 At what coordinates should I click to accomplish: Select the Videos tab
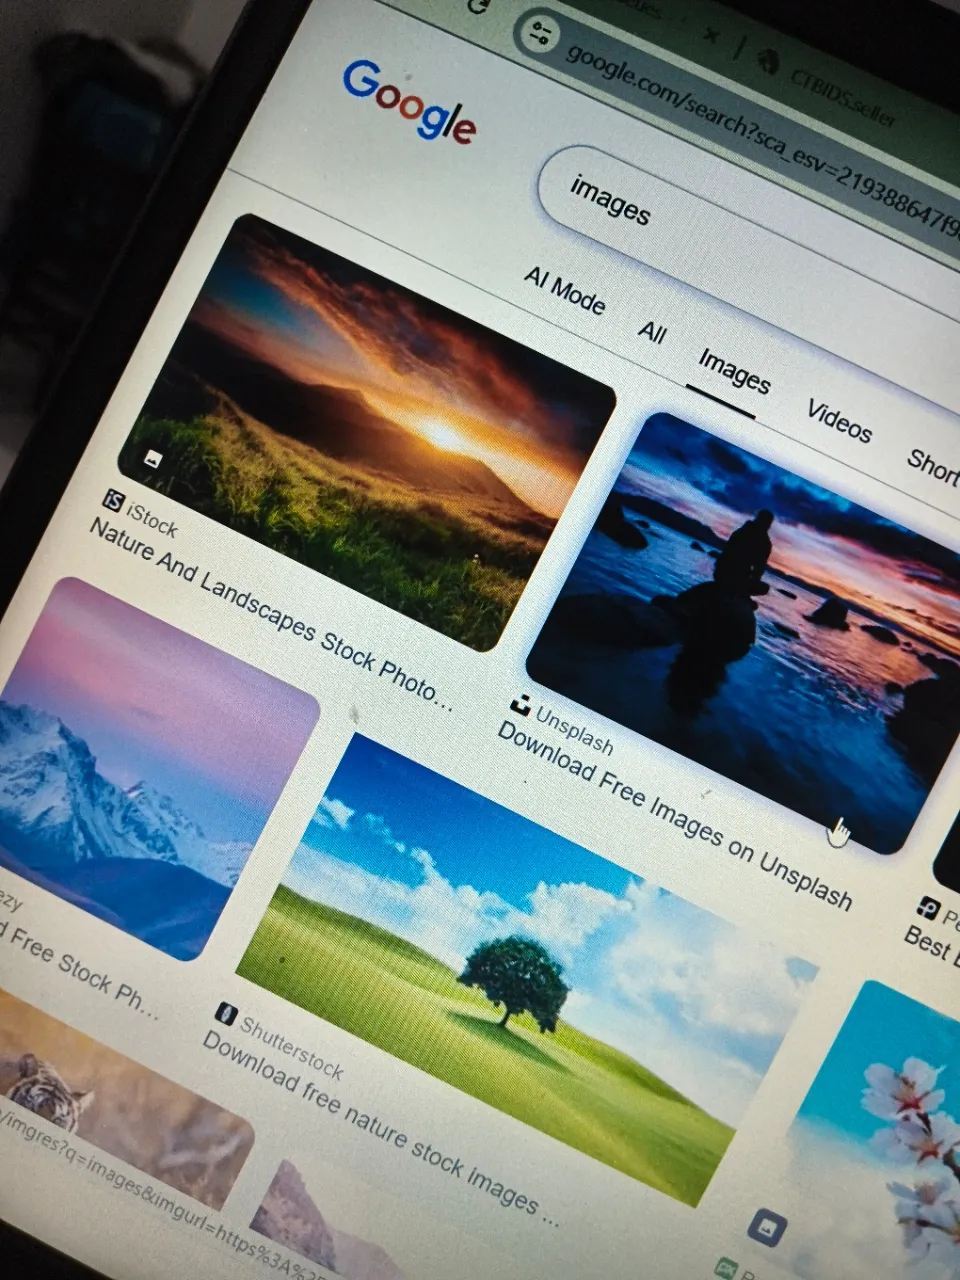[x=839, y=421]
